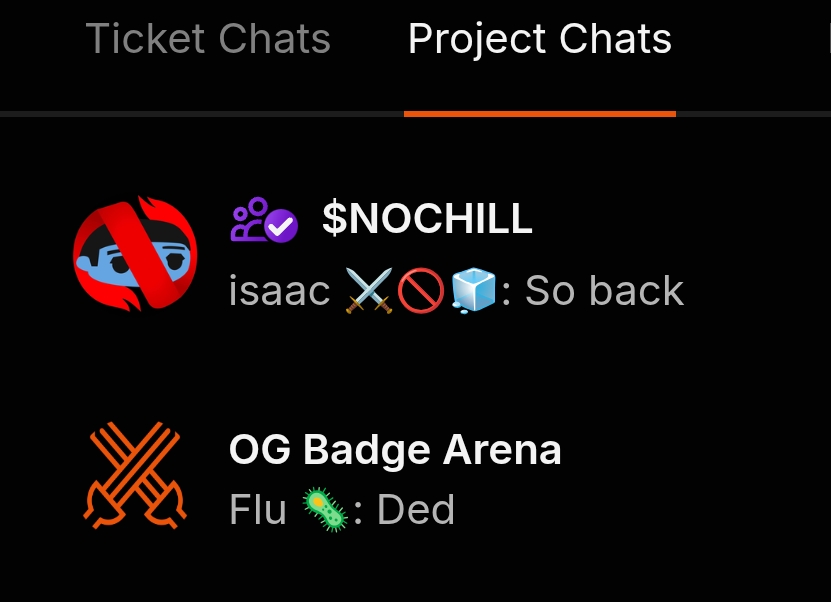Click the ice cube emoji
The image size is (831, 602).
pos(474,291)
